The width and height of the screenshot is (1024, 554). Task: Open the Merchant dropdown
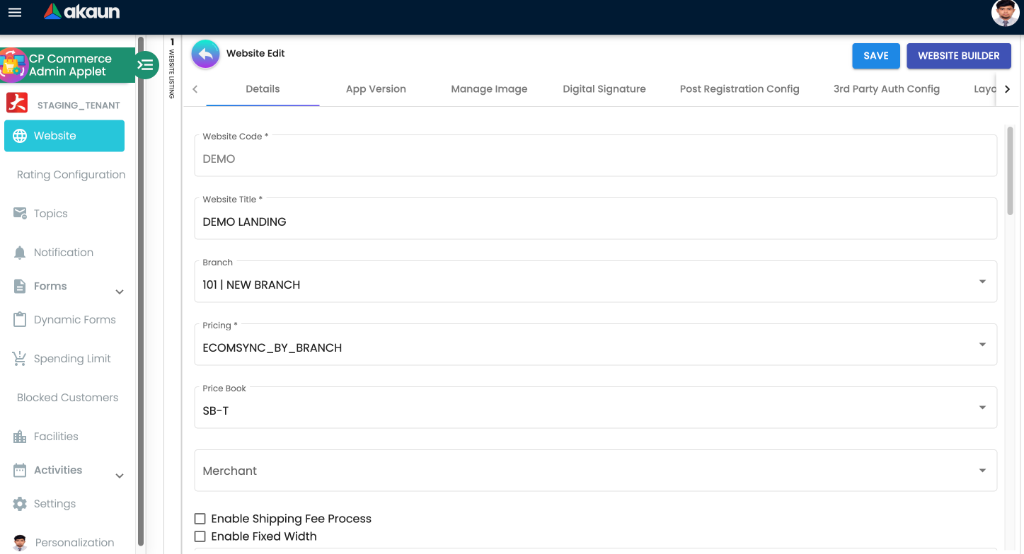click(596, 470)
